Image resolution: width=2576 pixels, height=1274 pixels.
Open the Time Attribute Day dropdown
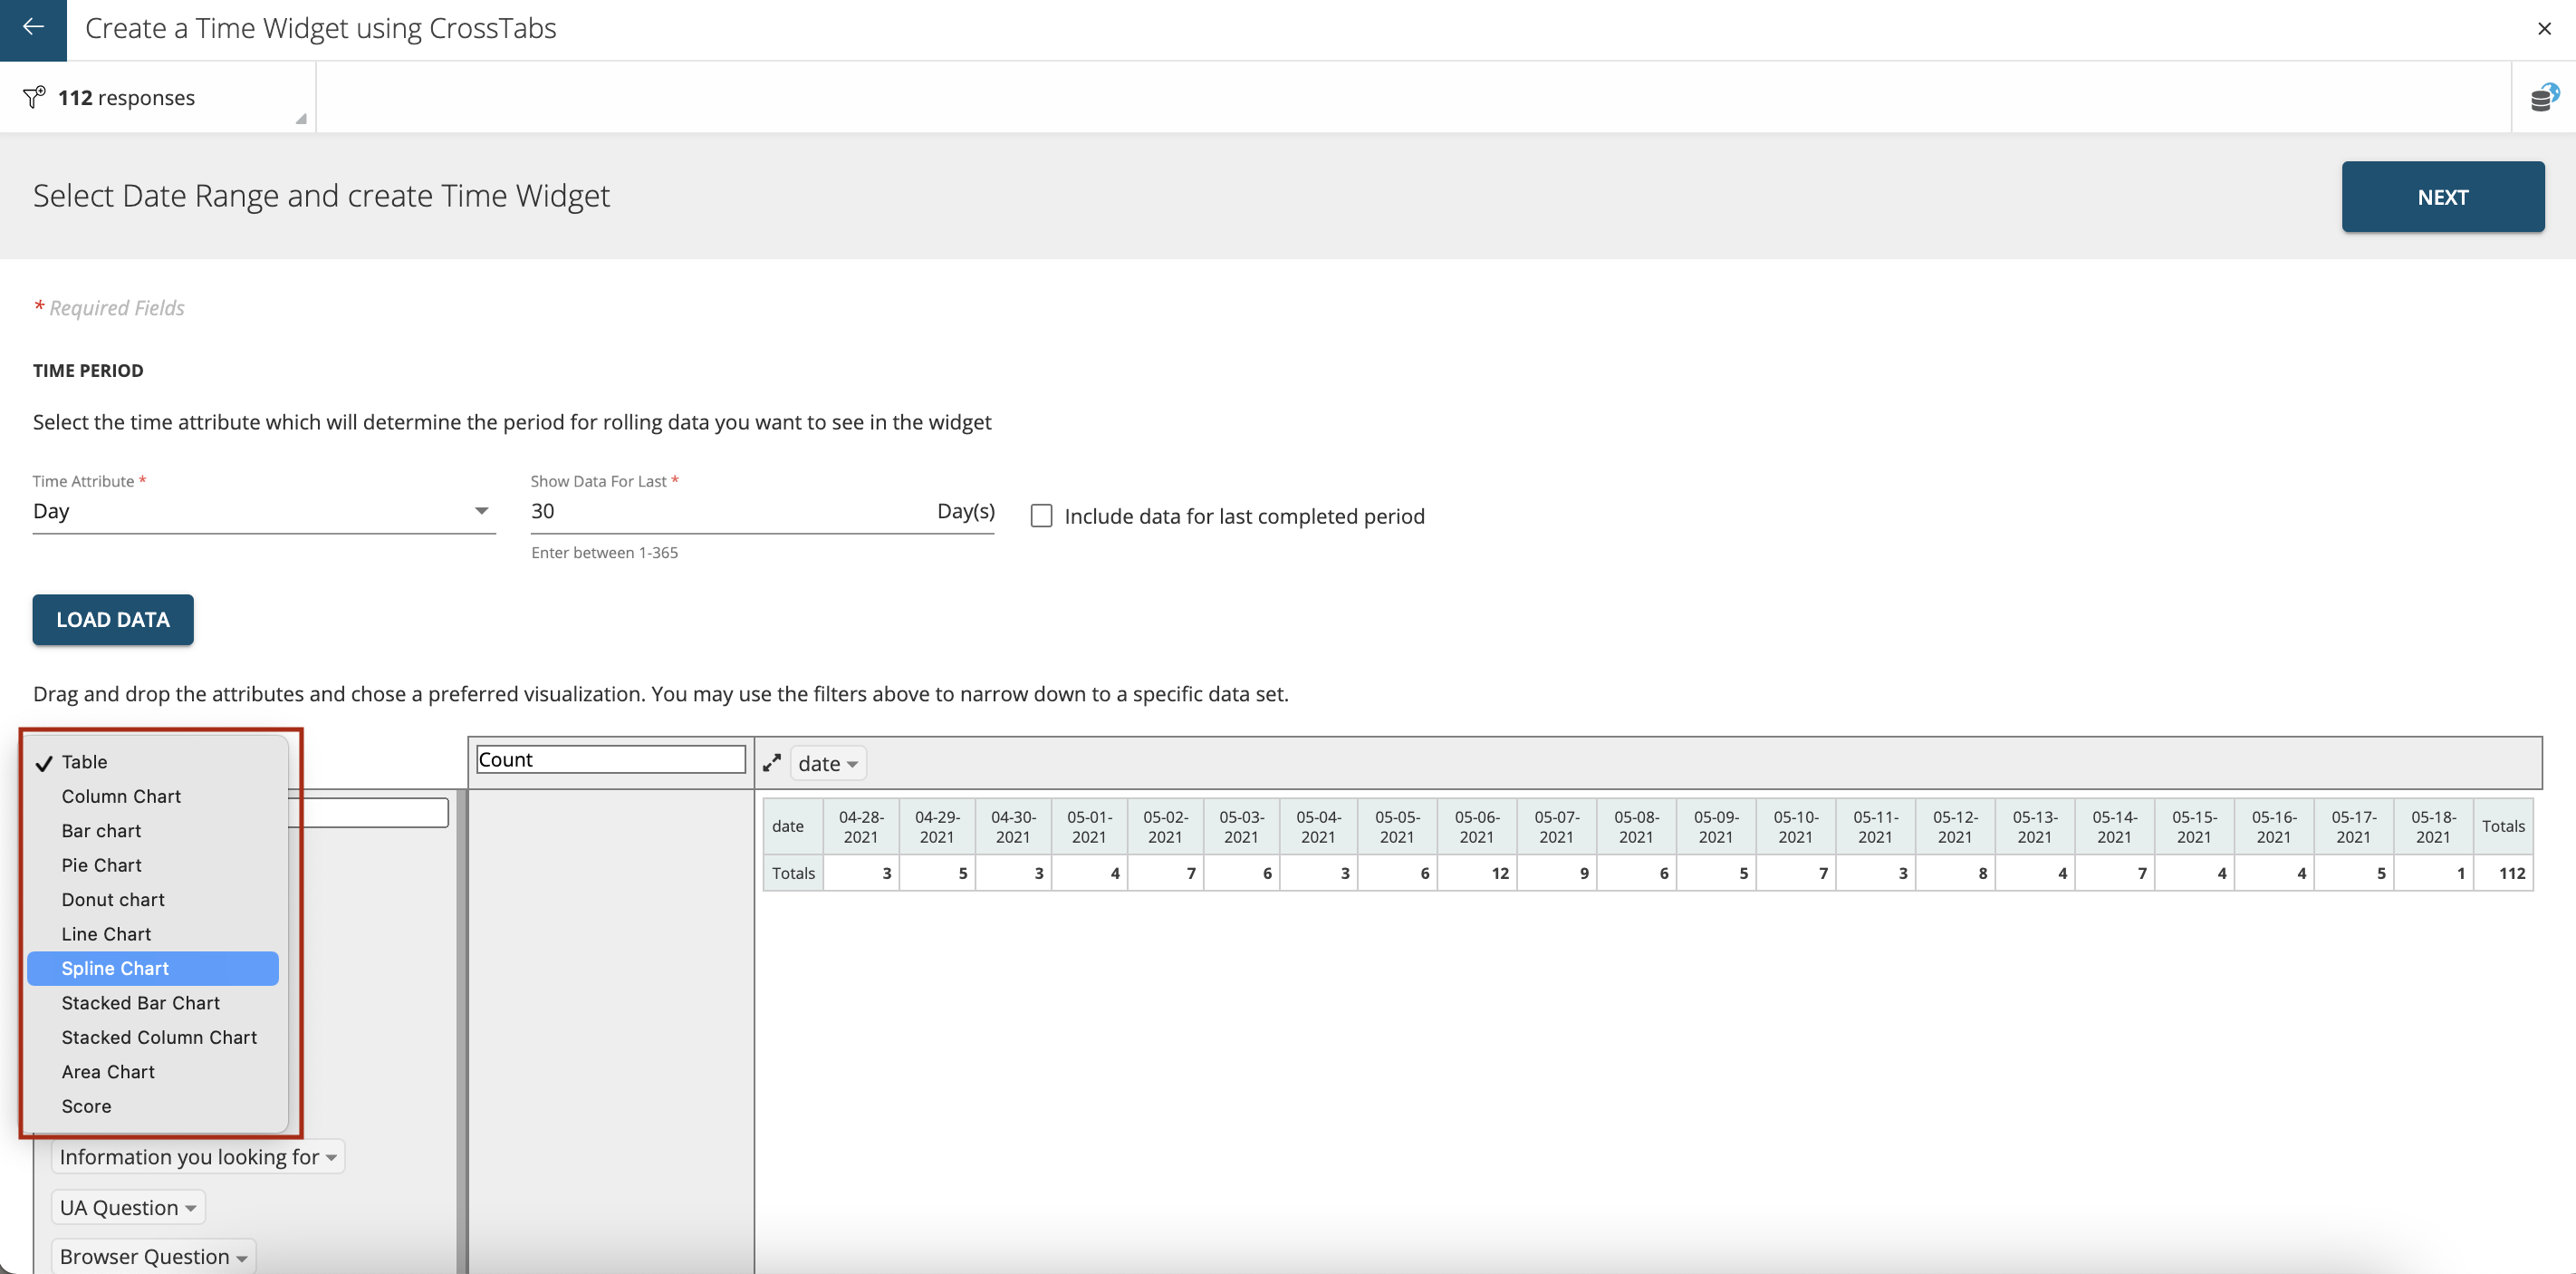(264, 511)
